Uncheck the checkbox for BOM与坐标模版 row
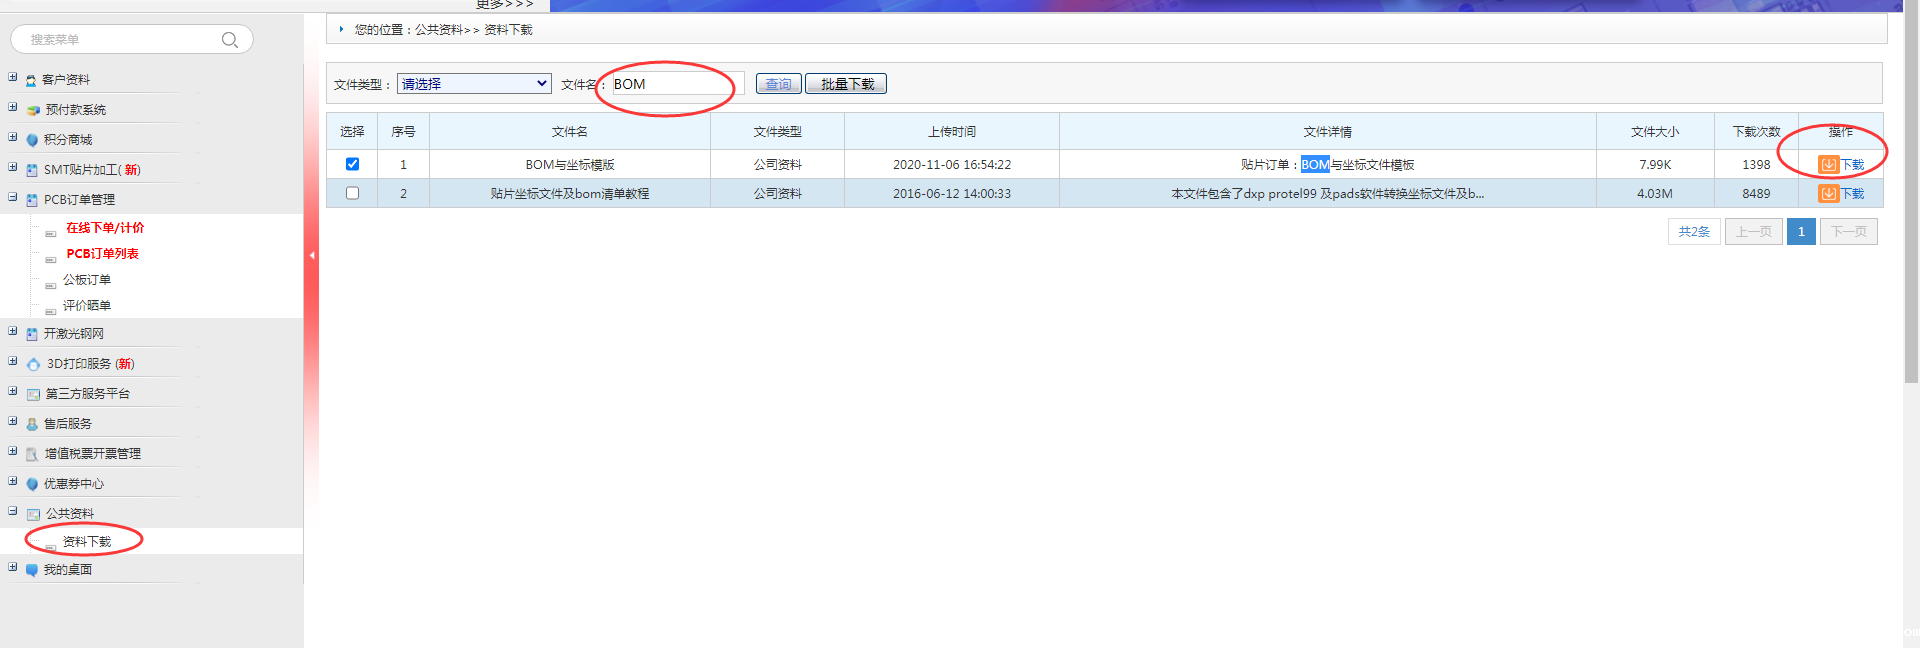This screenshot has width=1920, height=648. coord(352,164)
